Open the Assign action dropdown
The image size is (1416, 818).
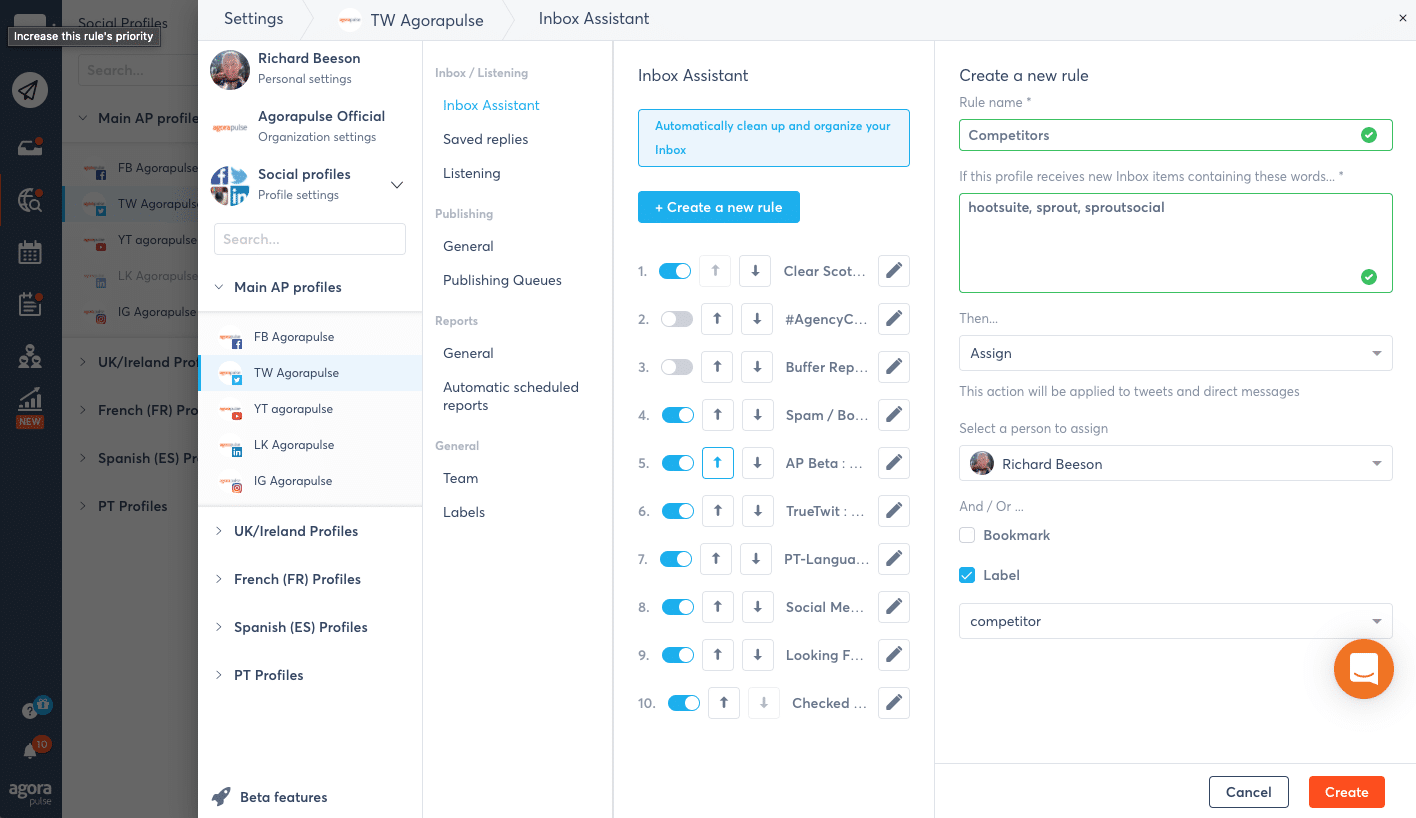[x=1175, y=353]
